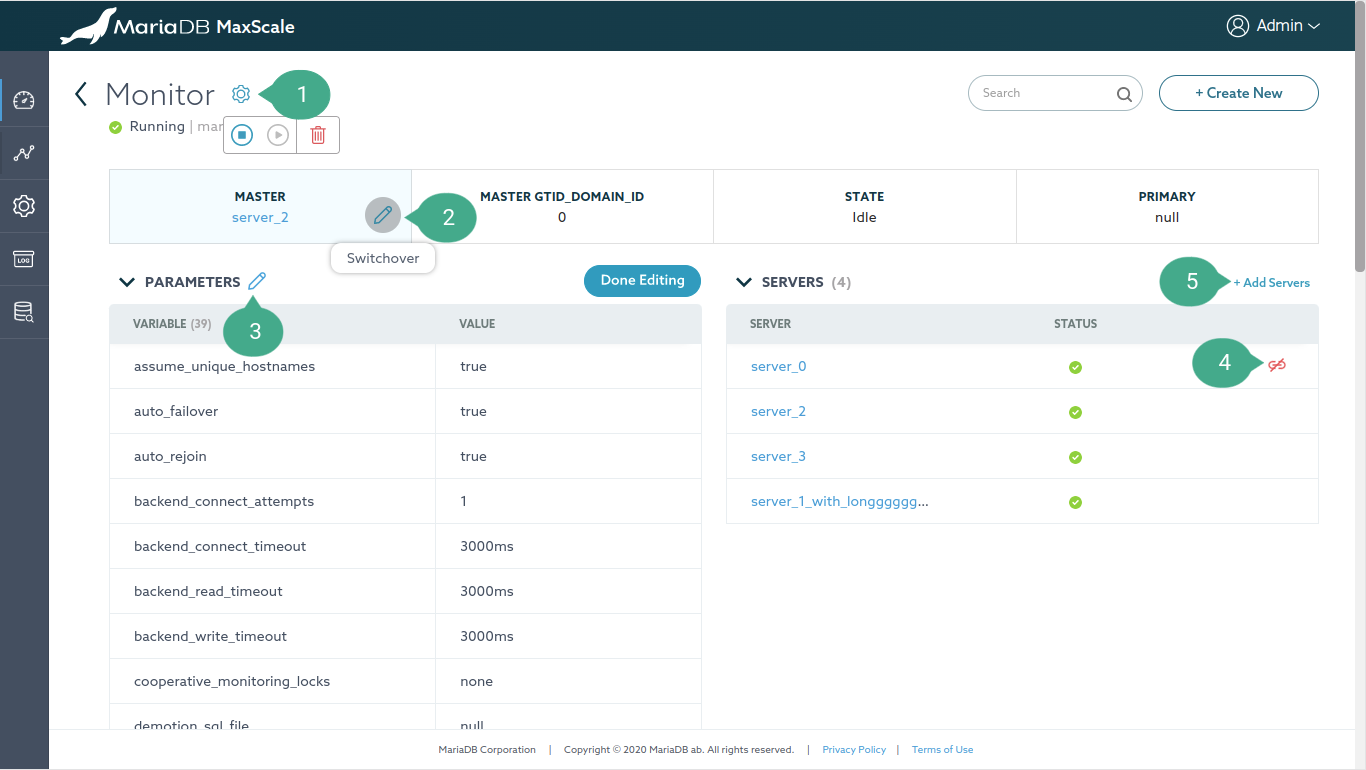The width and height of the screenshot is (1366, 770).
Task: Open server_0 in the servers list
Action: (778, 366)
